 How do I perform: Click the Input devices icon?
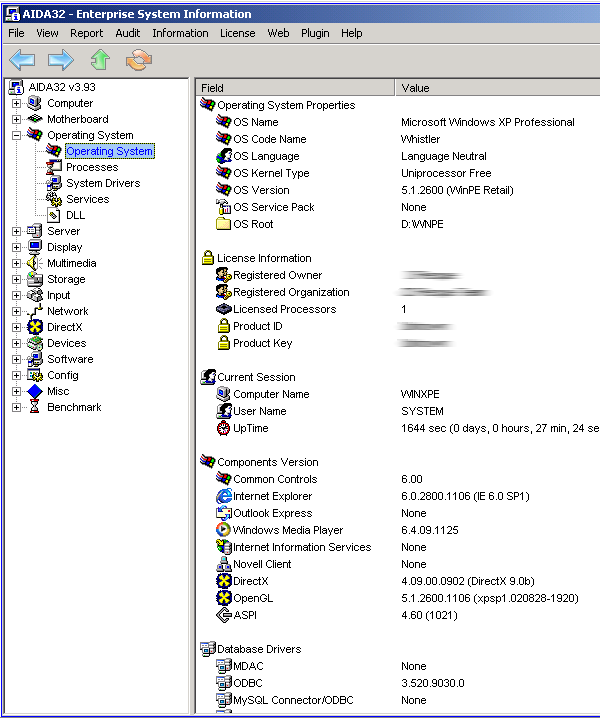tap(34, 295)
